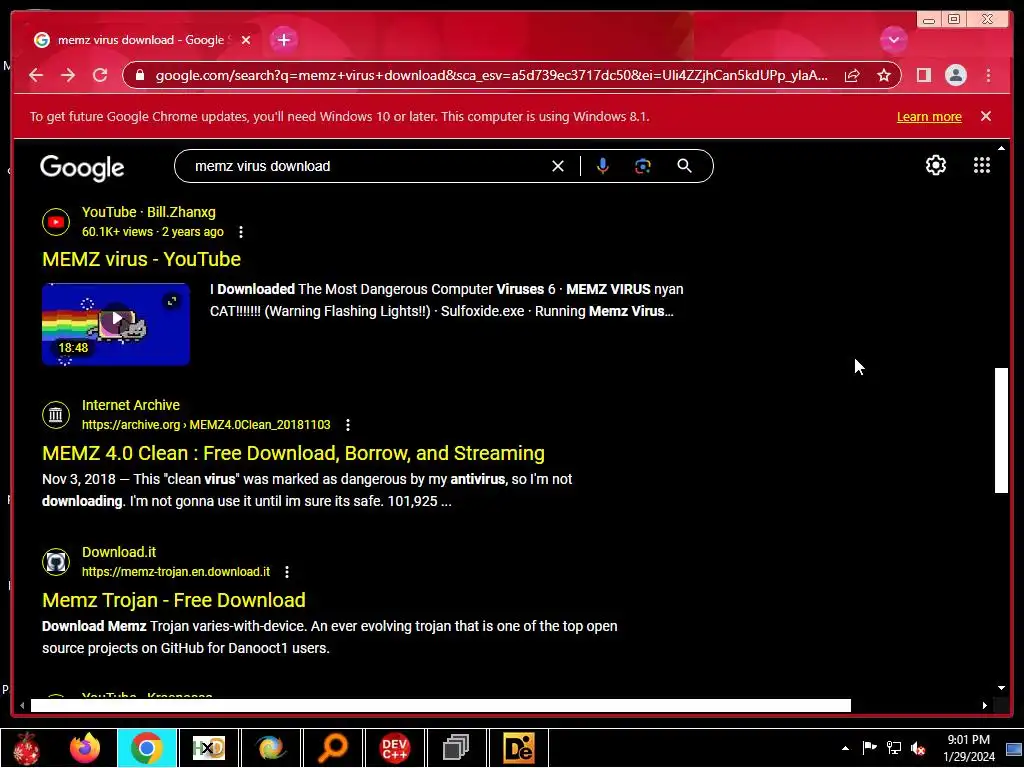Open HxD hex editor from taskbar
The image size is (1024, 768).
[x=209, y=748]
